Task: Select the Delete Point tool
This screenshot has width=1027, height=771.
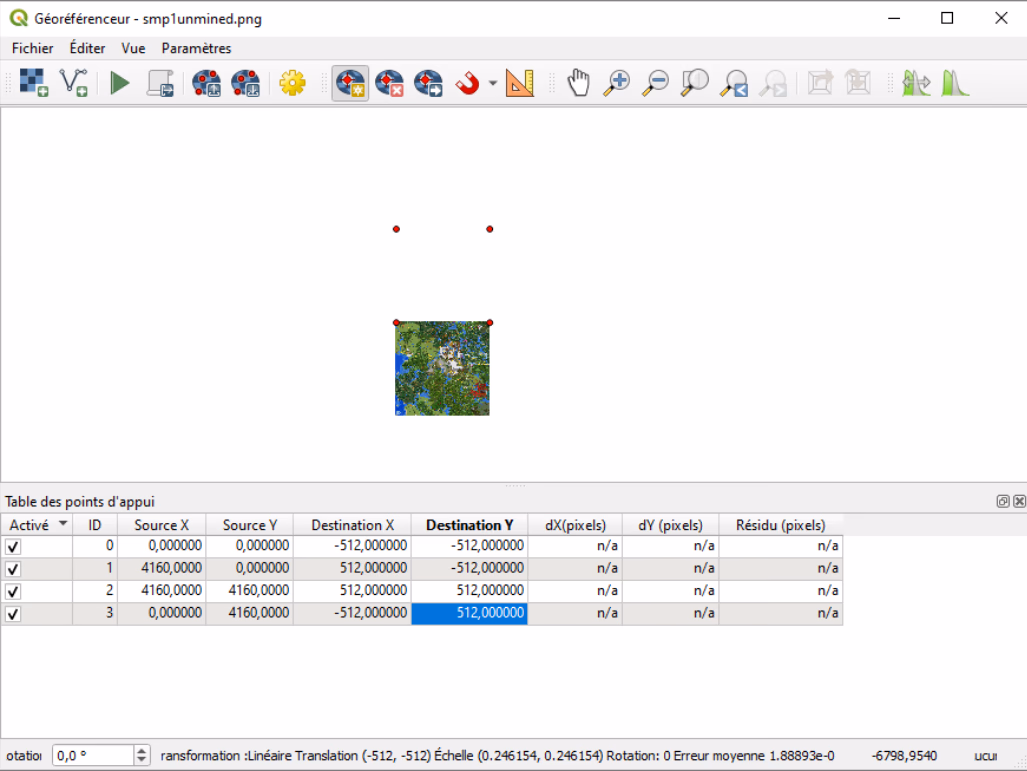Action: [389, 83]
